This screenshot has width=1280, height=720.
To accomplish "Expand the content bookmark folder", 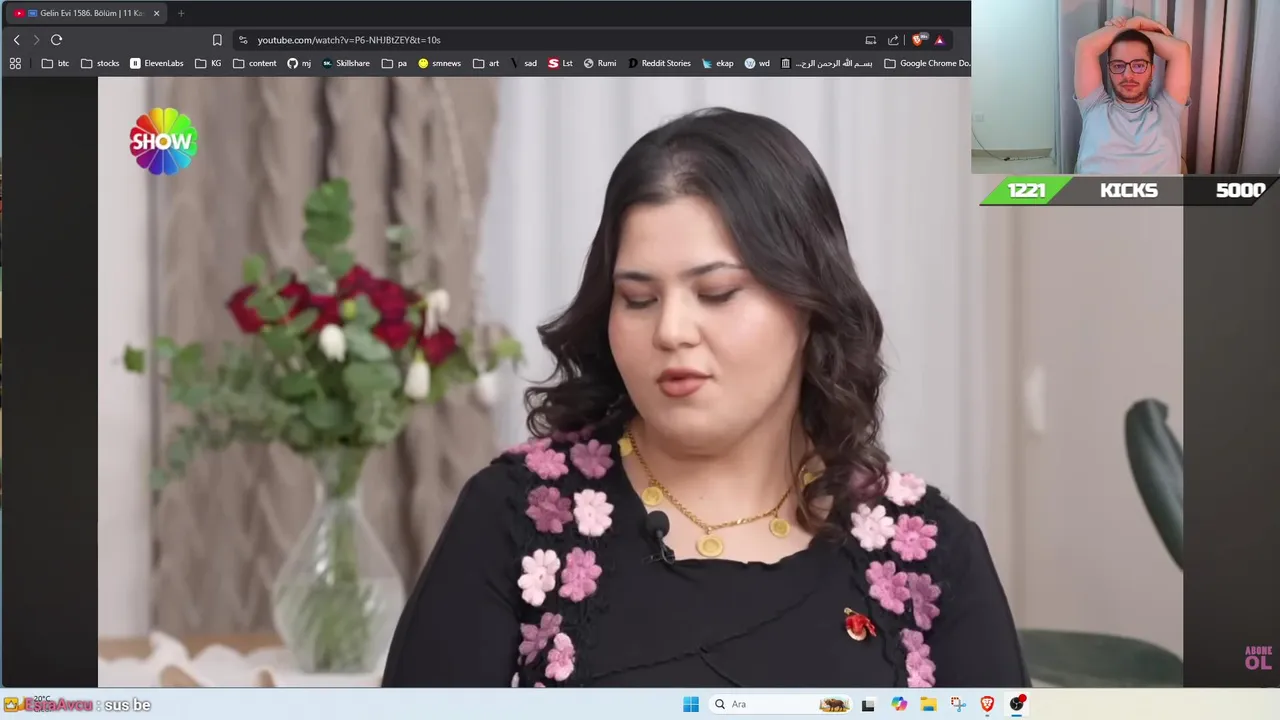I will [254, 63].
